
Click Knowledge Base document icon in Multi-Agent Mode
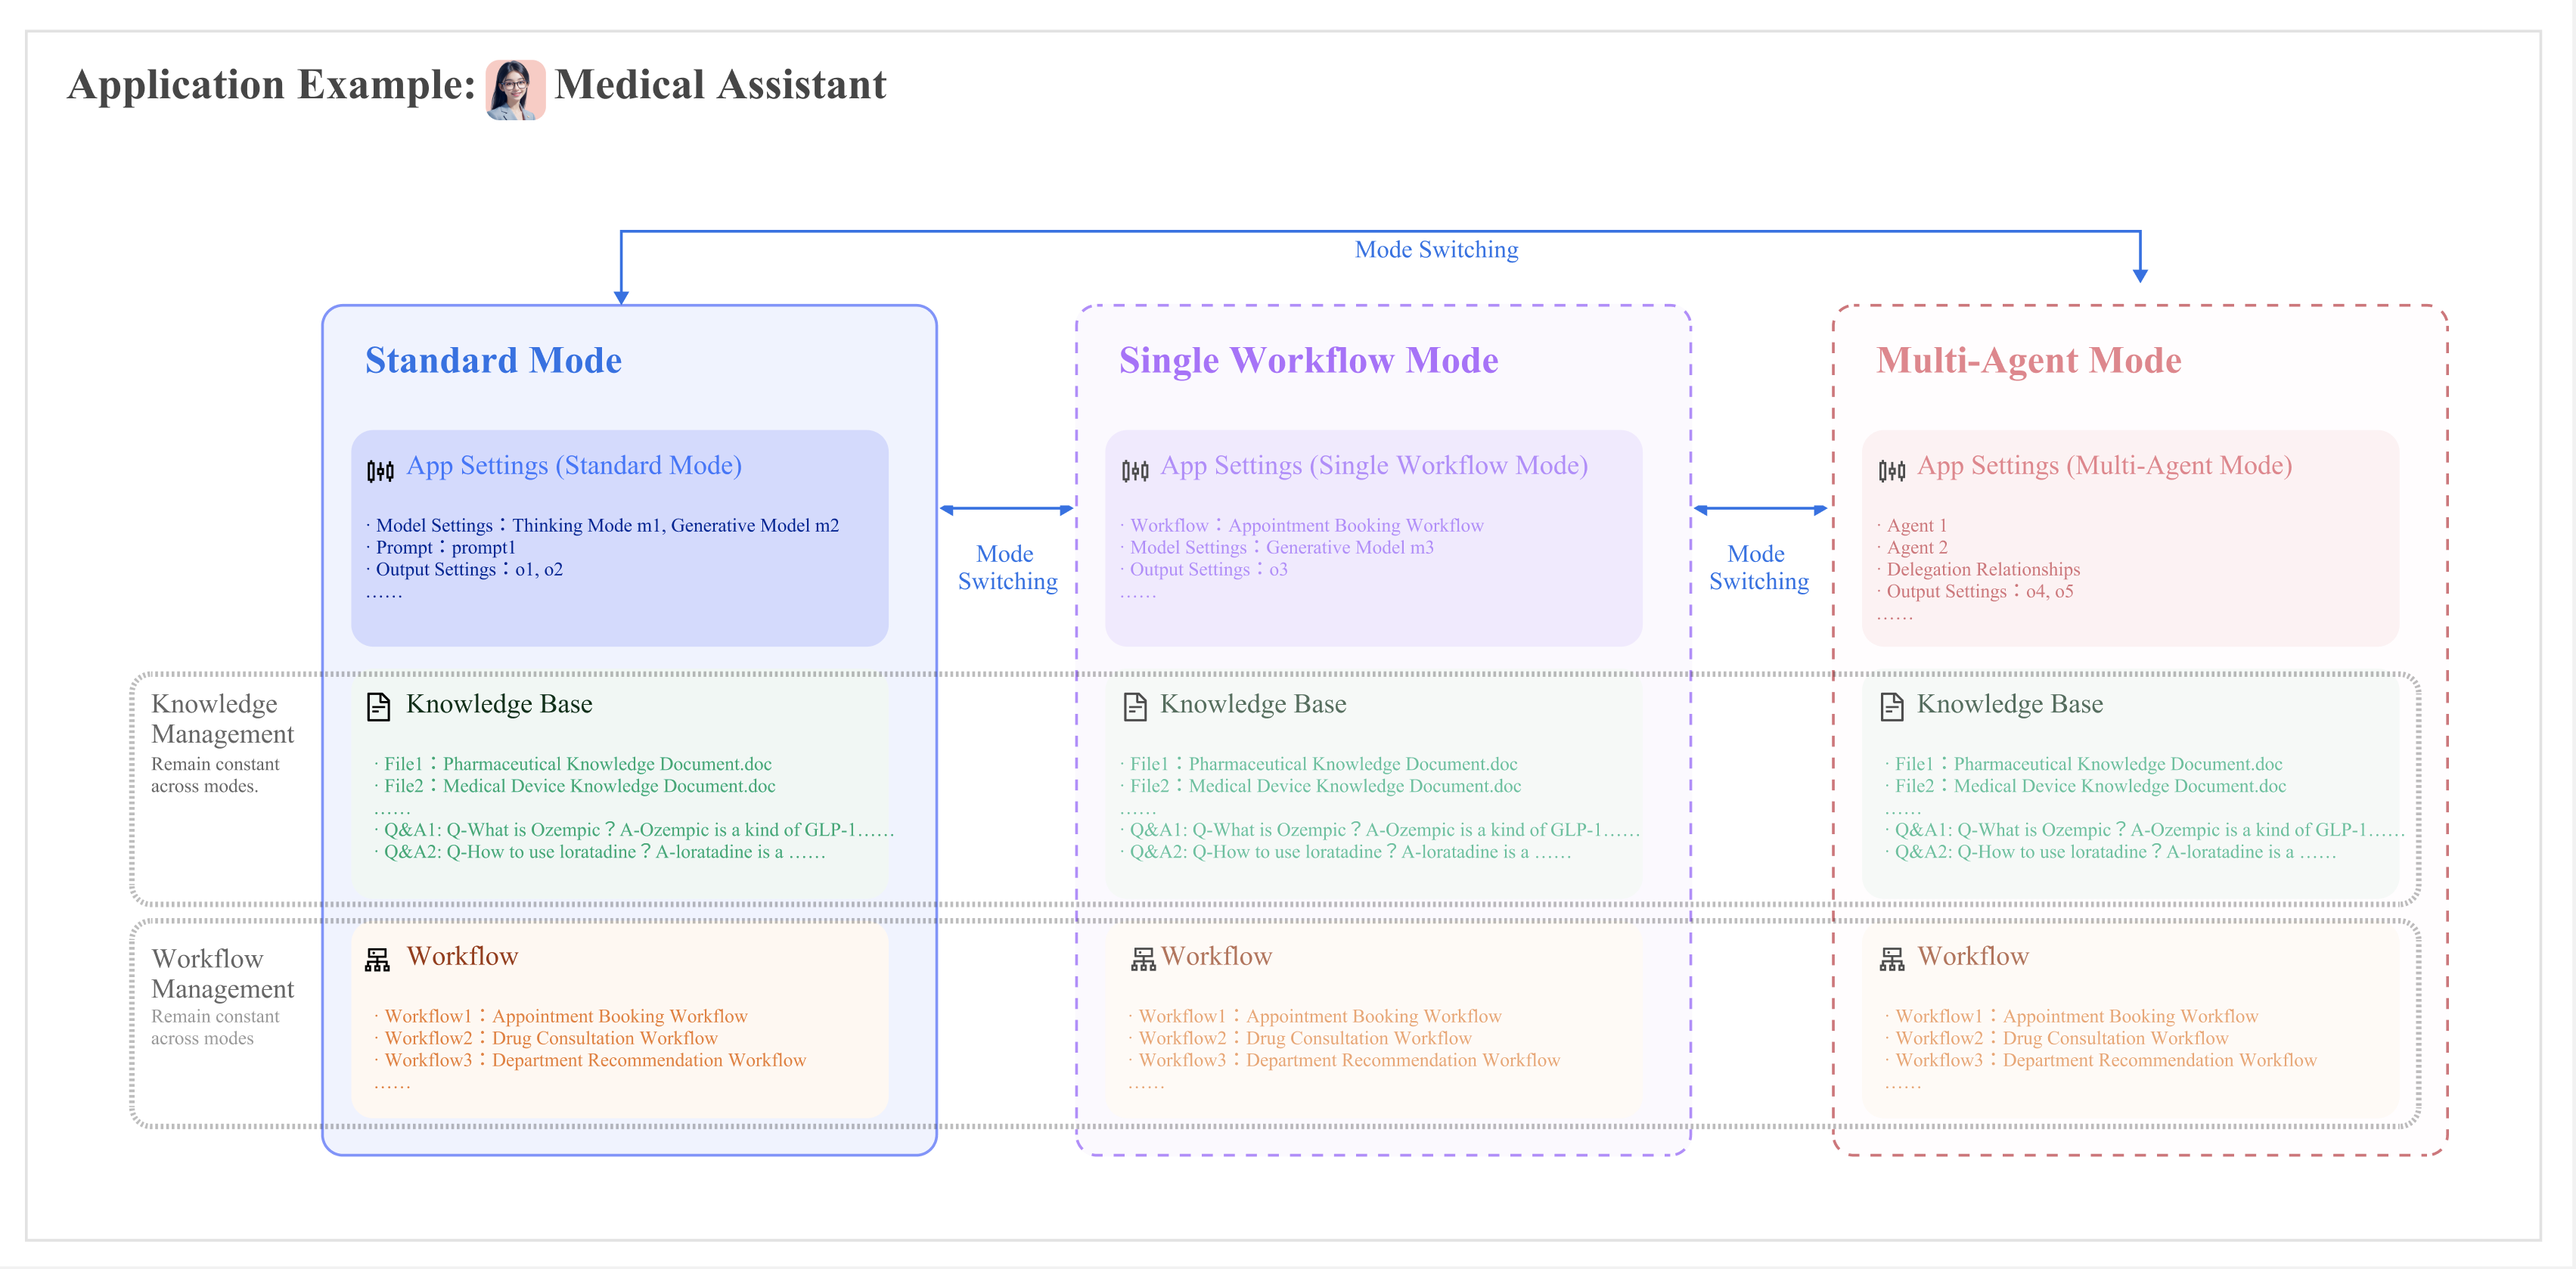pyautogui.click(x=1891, y=707)
